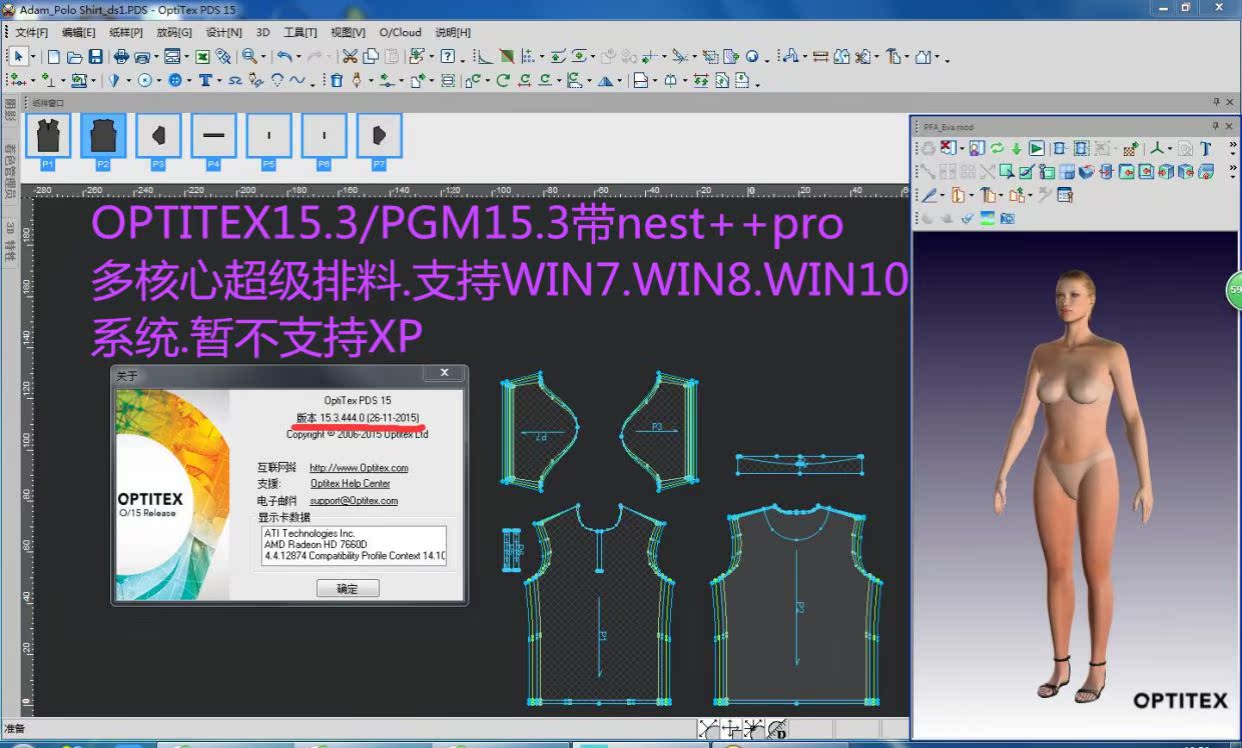Click 确定 in the About dialog

[347, 588]
